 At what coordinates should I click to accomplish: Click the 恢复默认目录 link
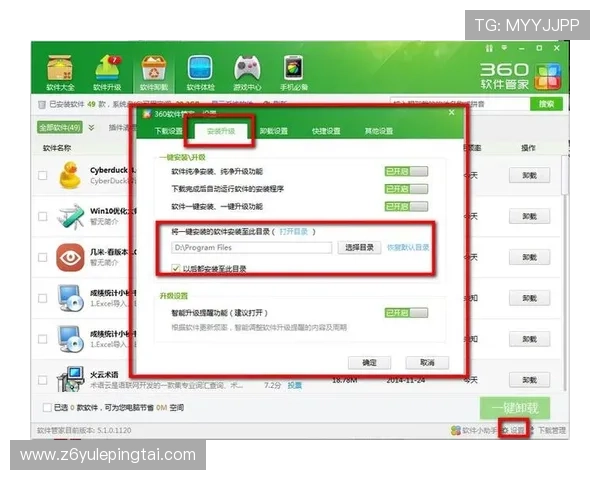(x=408, y=247)
